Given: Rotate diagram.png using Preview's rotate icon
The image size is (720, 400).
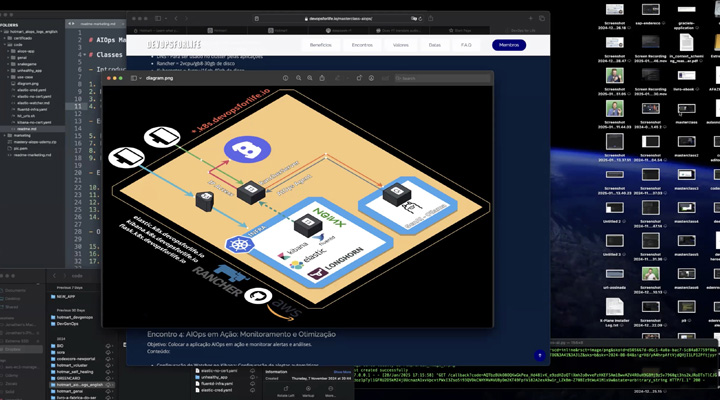Looking at the screenshot, I should click(359, 78).
